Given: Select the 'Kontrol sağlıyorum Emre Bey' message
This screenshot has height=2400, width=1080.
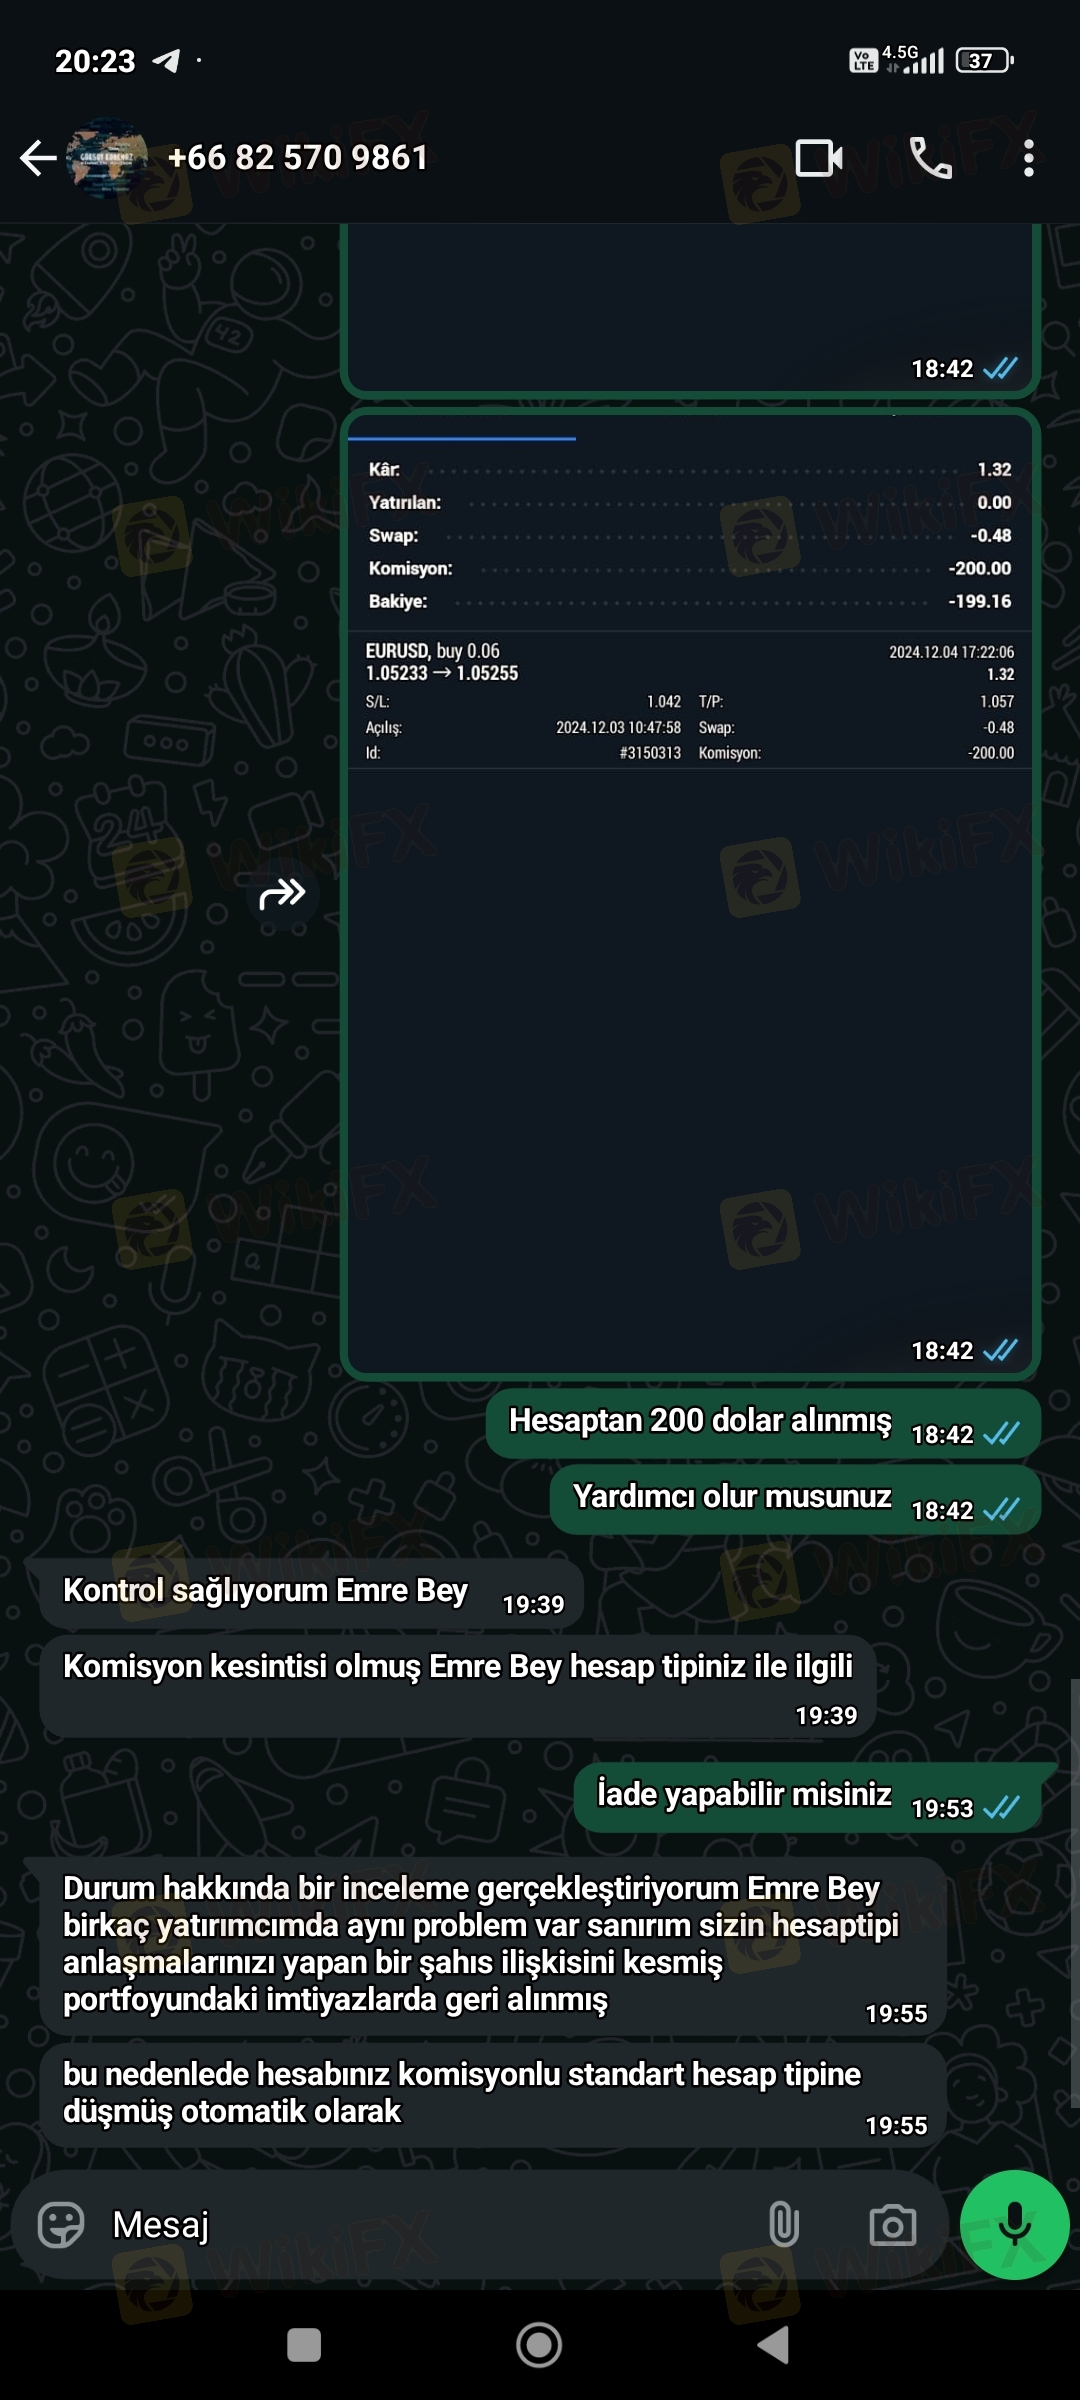Looking at the screenshot, I should 310,1594.
